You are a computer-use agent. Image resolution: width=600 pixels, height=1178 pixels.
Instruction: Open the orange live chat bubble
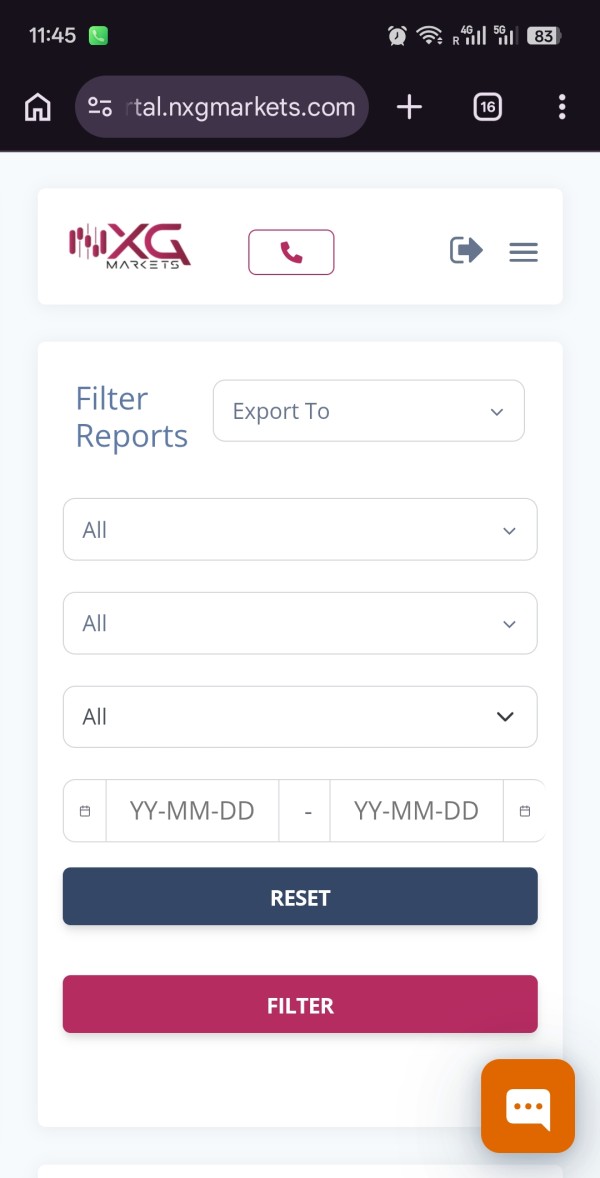coord(527,1105)
